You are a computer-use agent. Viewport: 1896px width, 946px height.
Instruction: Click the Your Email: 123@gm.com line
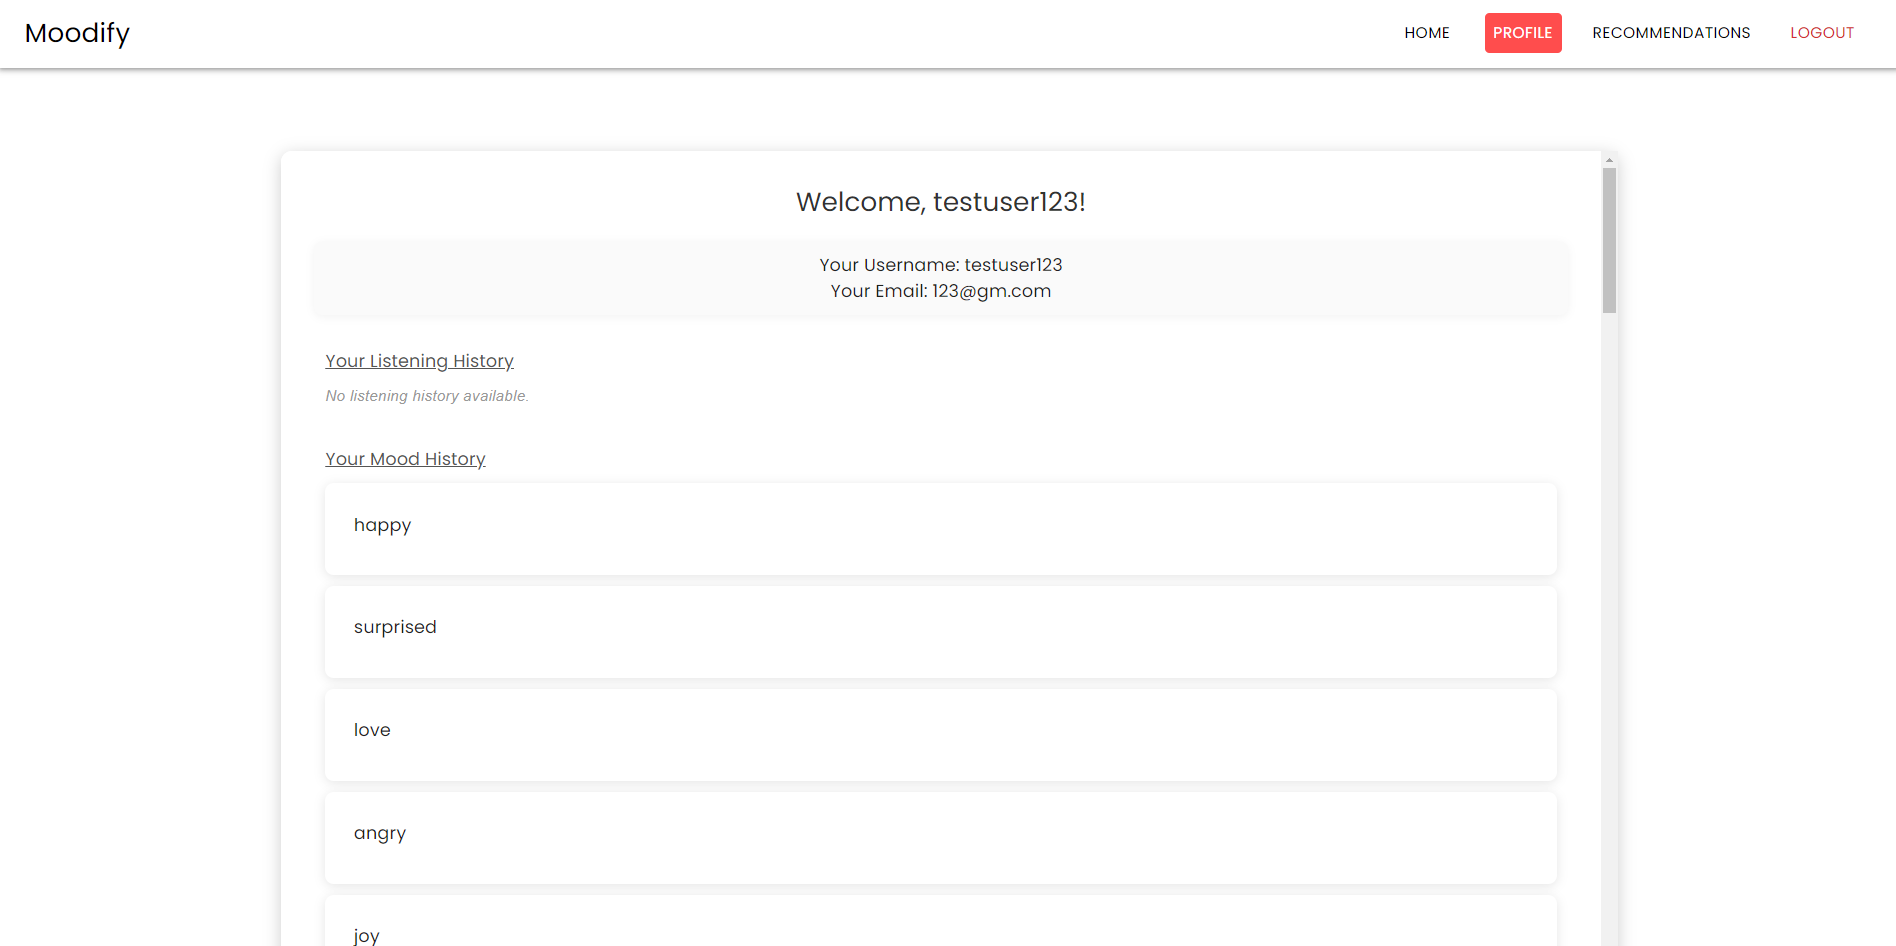(x=940, y=291)
